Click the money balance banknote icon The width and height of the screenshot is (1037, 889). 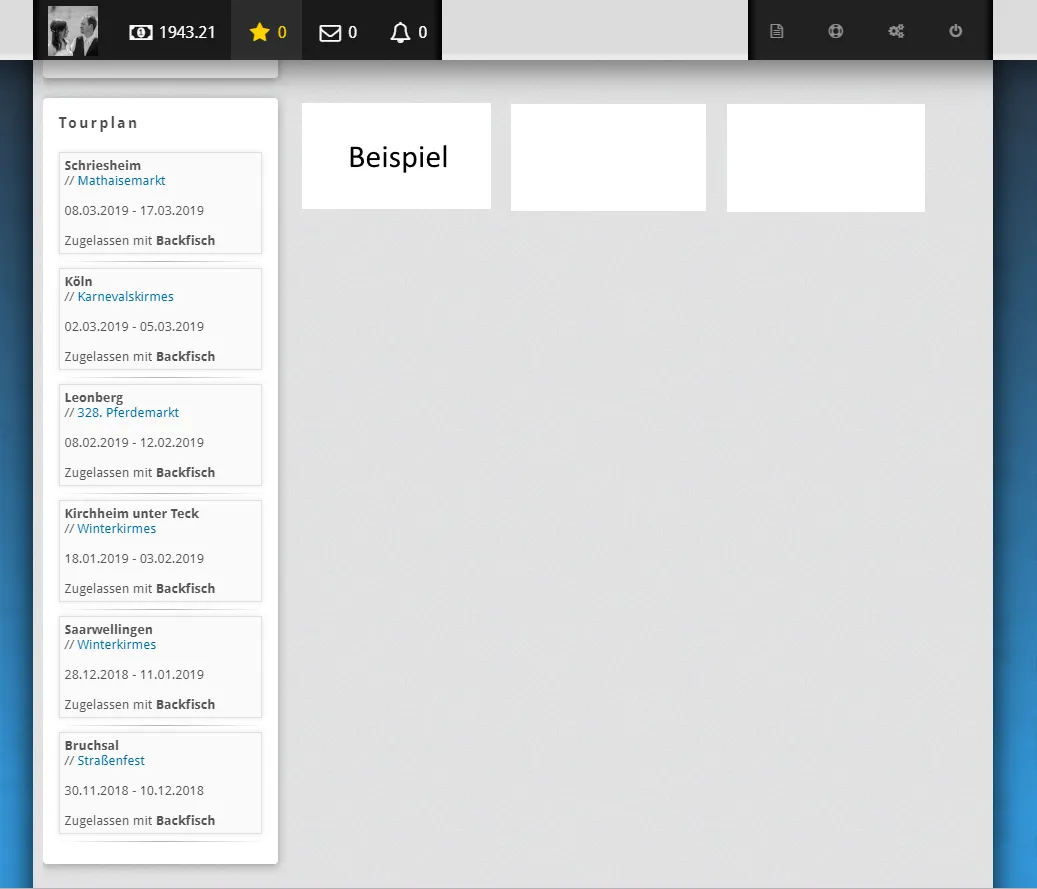coord(141,32)
